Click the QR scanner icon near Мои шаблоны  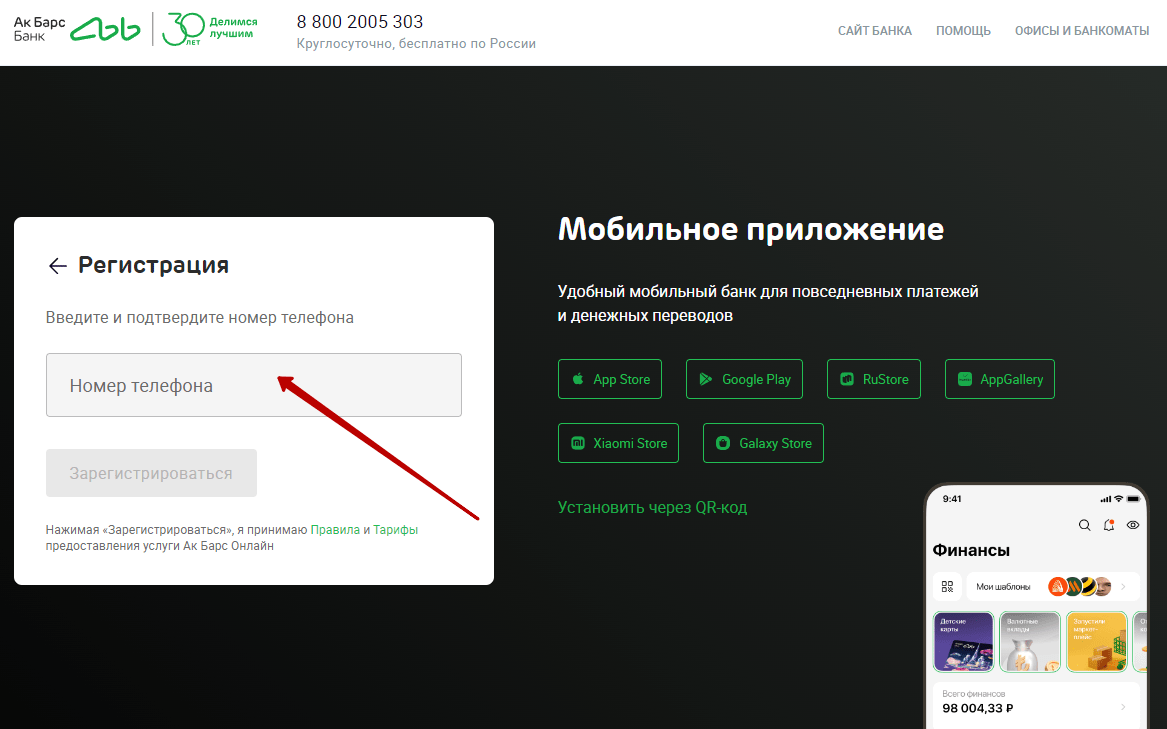947,587
